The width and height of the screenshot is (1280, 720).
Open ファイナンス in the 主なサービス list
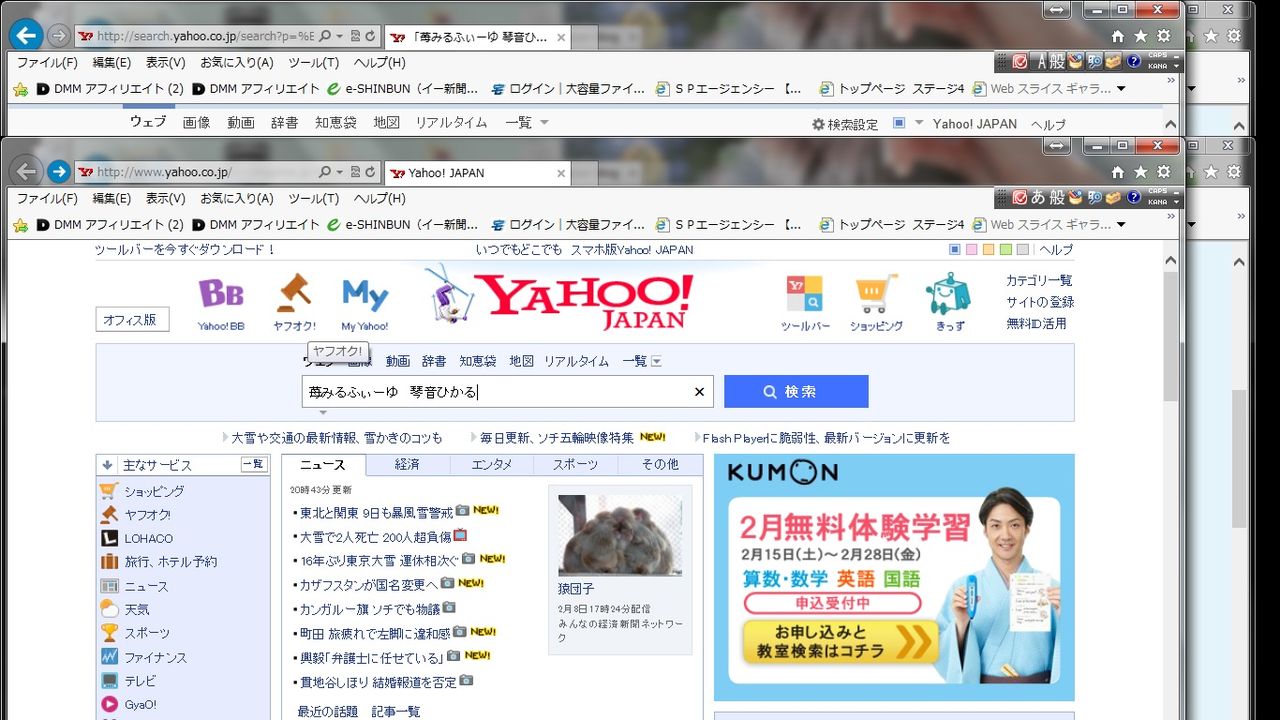pos(155,657)
